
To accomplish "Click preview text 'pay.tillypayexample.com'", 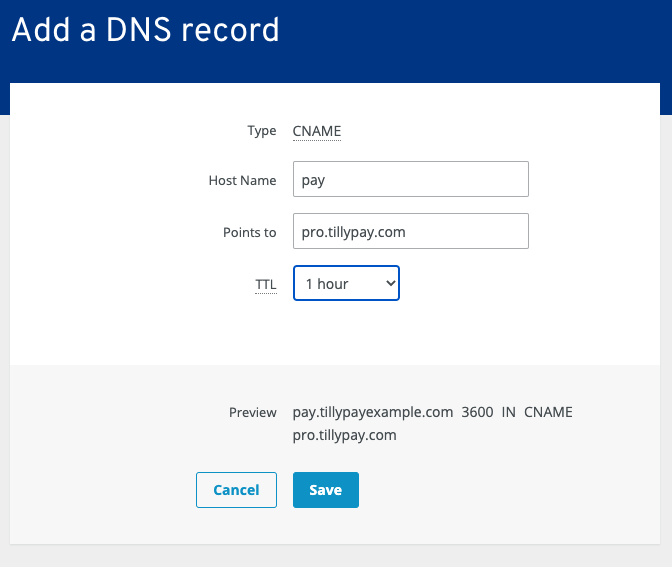I will (372, 412).
